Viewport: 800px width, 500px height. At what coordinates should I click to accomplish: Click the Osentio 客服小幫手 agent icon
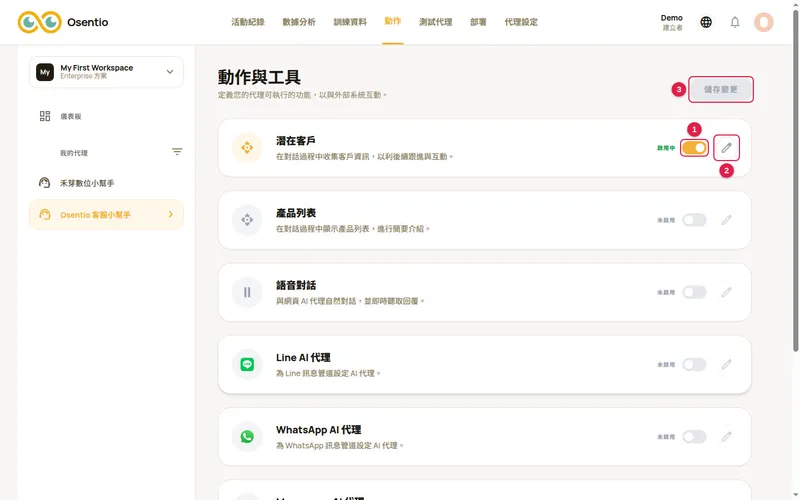tap(45, 214)
